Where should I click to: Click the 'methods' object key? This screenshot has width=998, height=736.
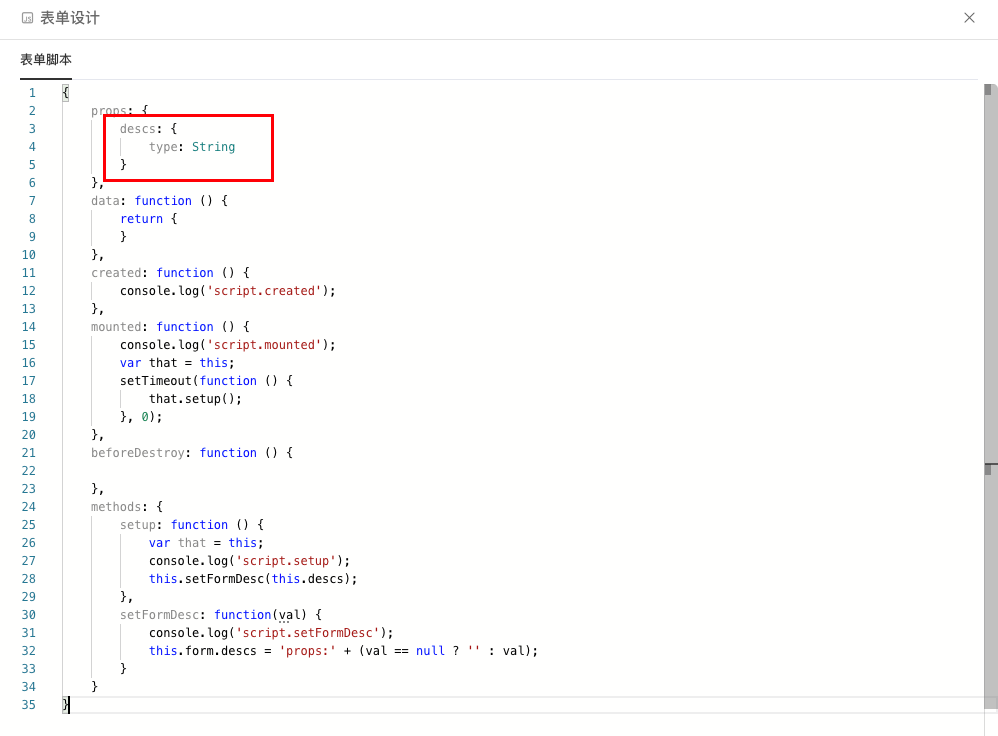tap(113, 506)
